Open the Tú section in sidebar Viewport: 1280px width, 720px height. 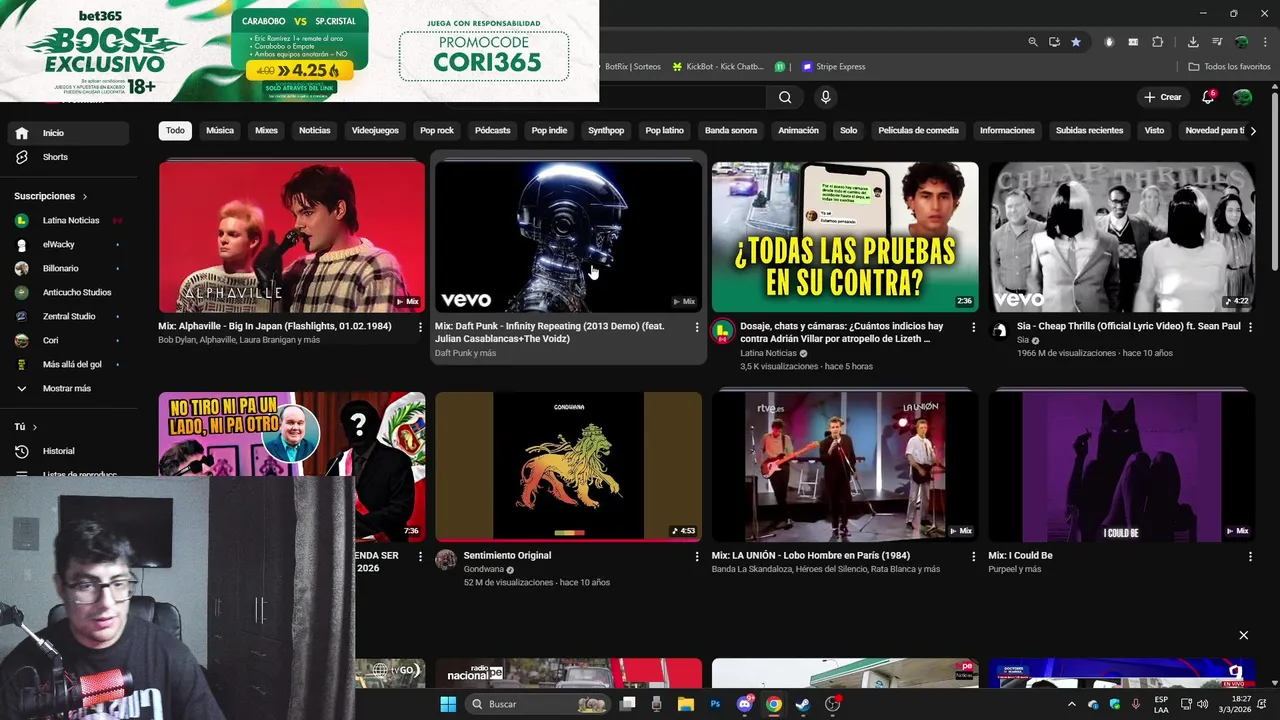(26, 427)
